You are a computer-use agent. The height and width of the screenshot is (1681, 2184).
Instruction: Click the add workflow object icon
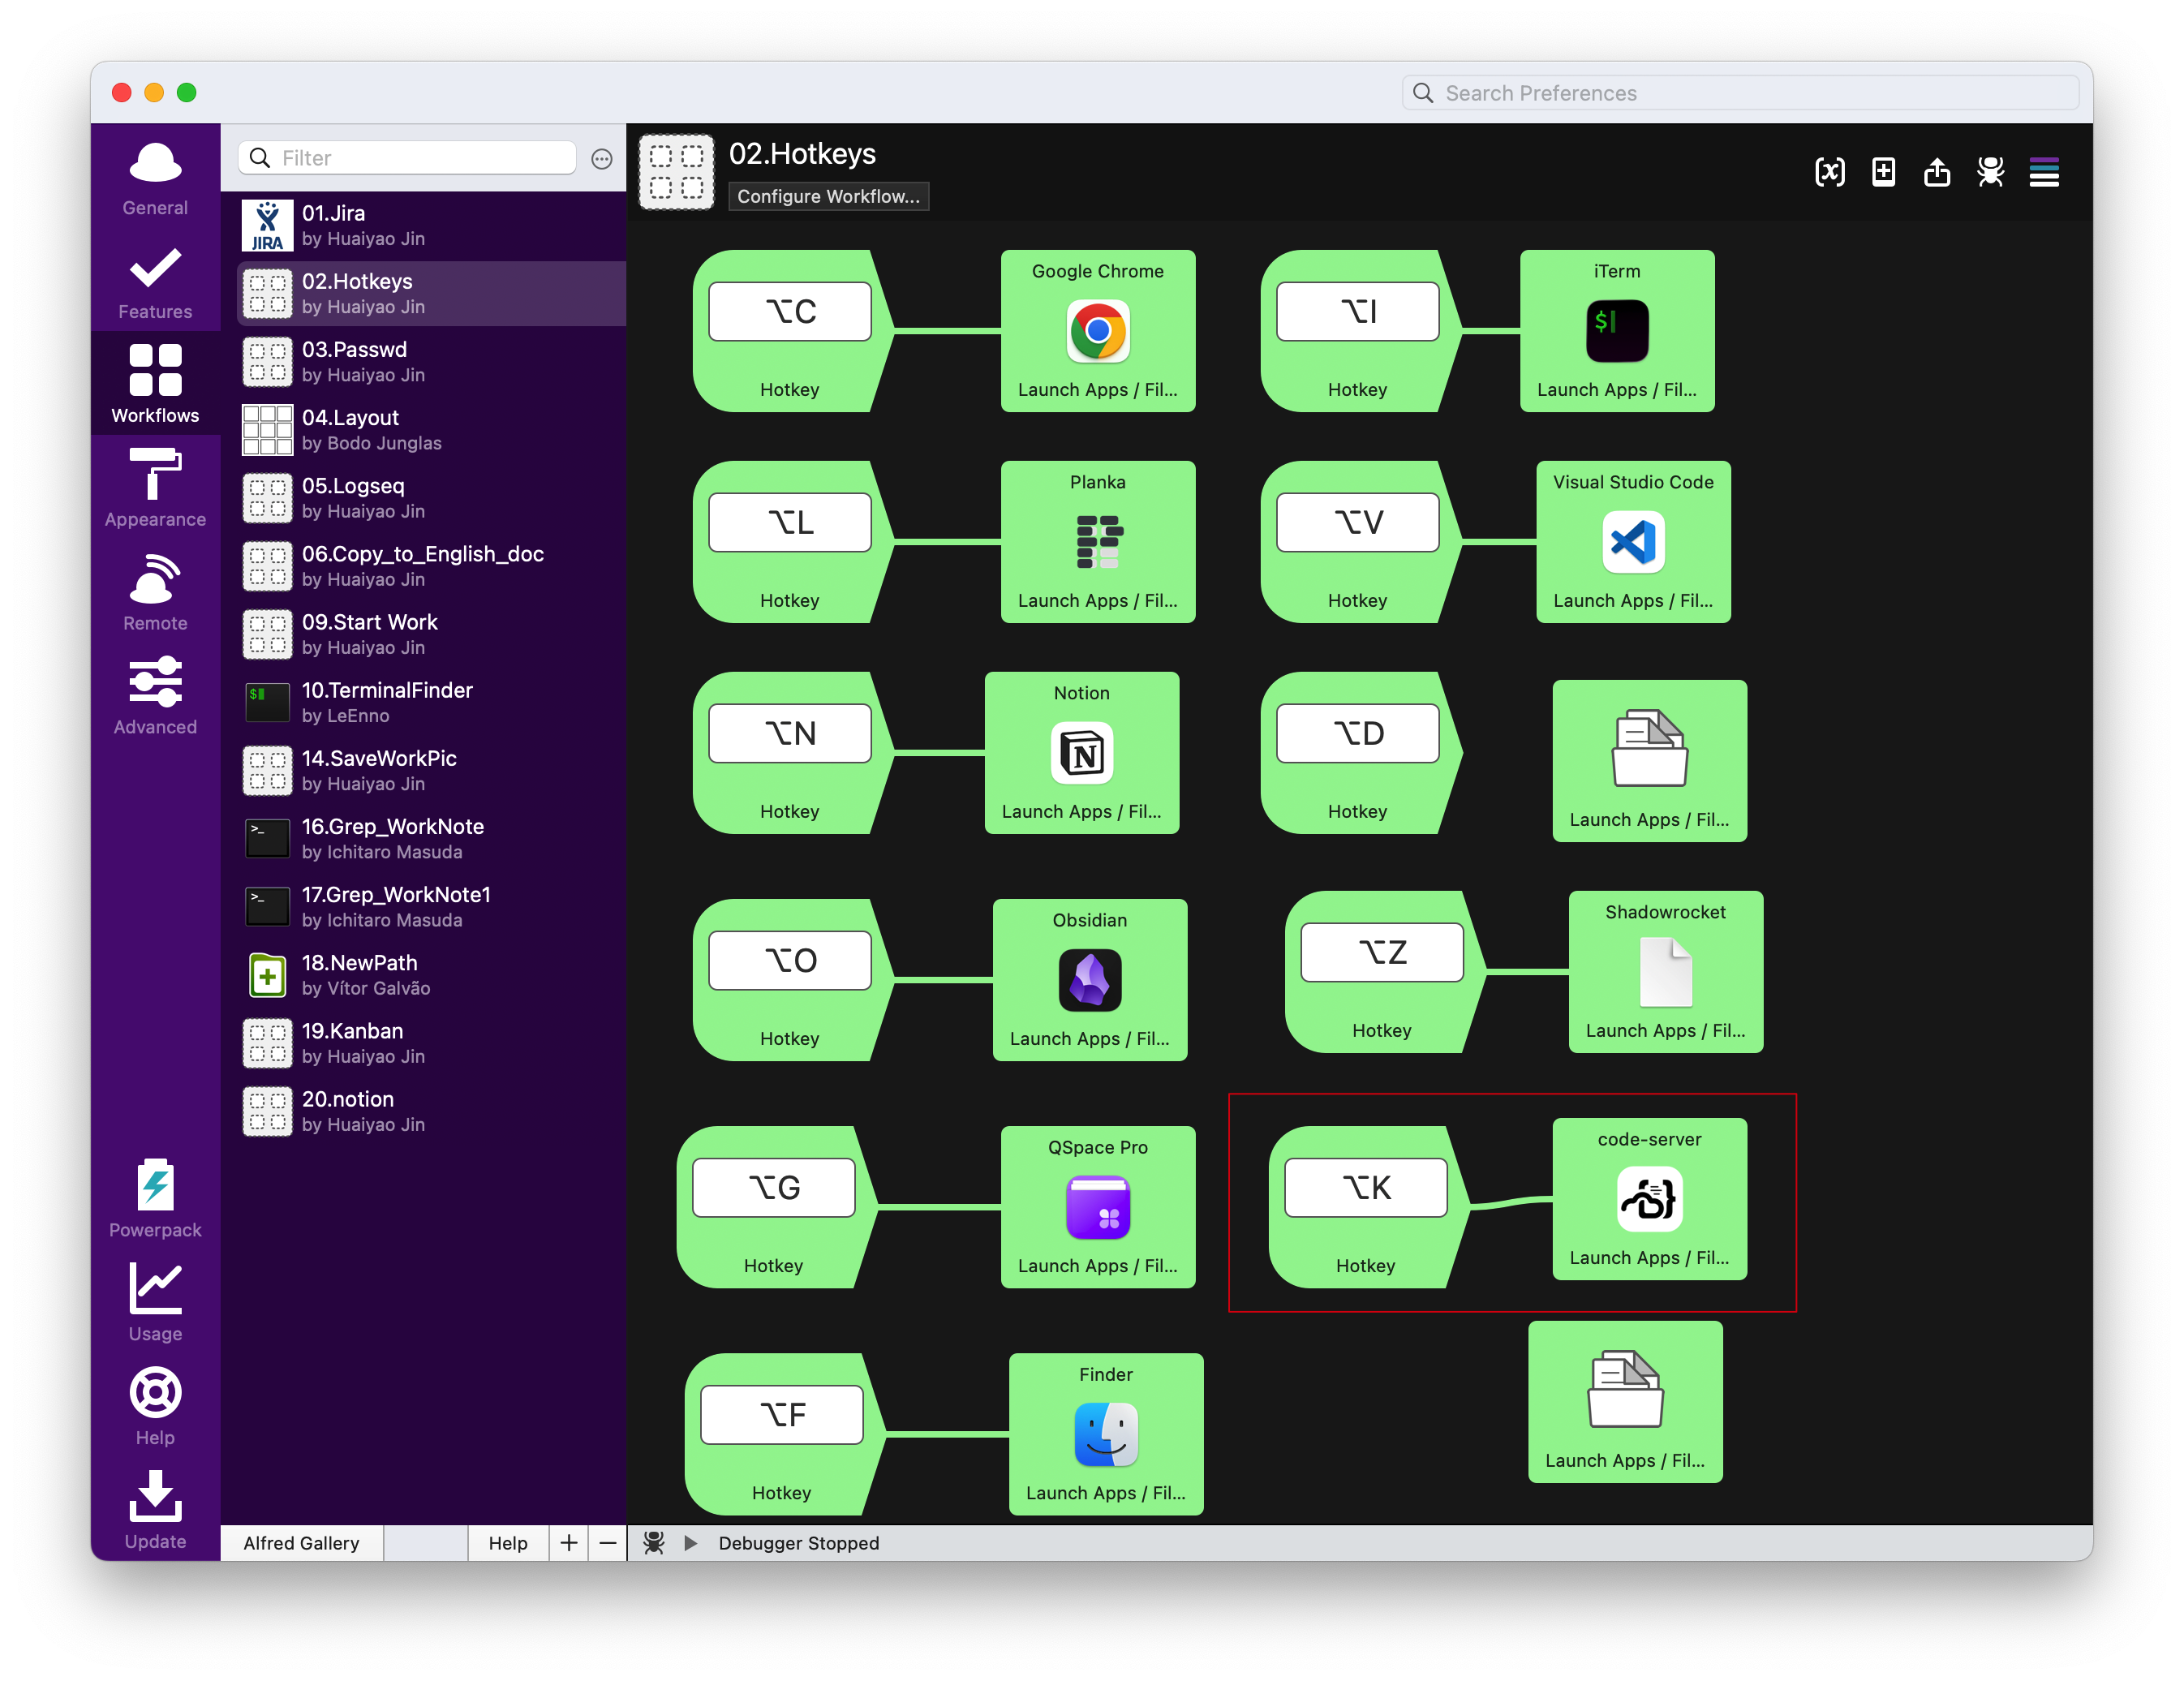click(x=1883, y=172)
